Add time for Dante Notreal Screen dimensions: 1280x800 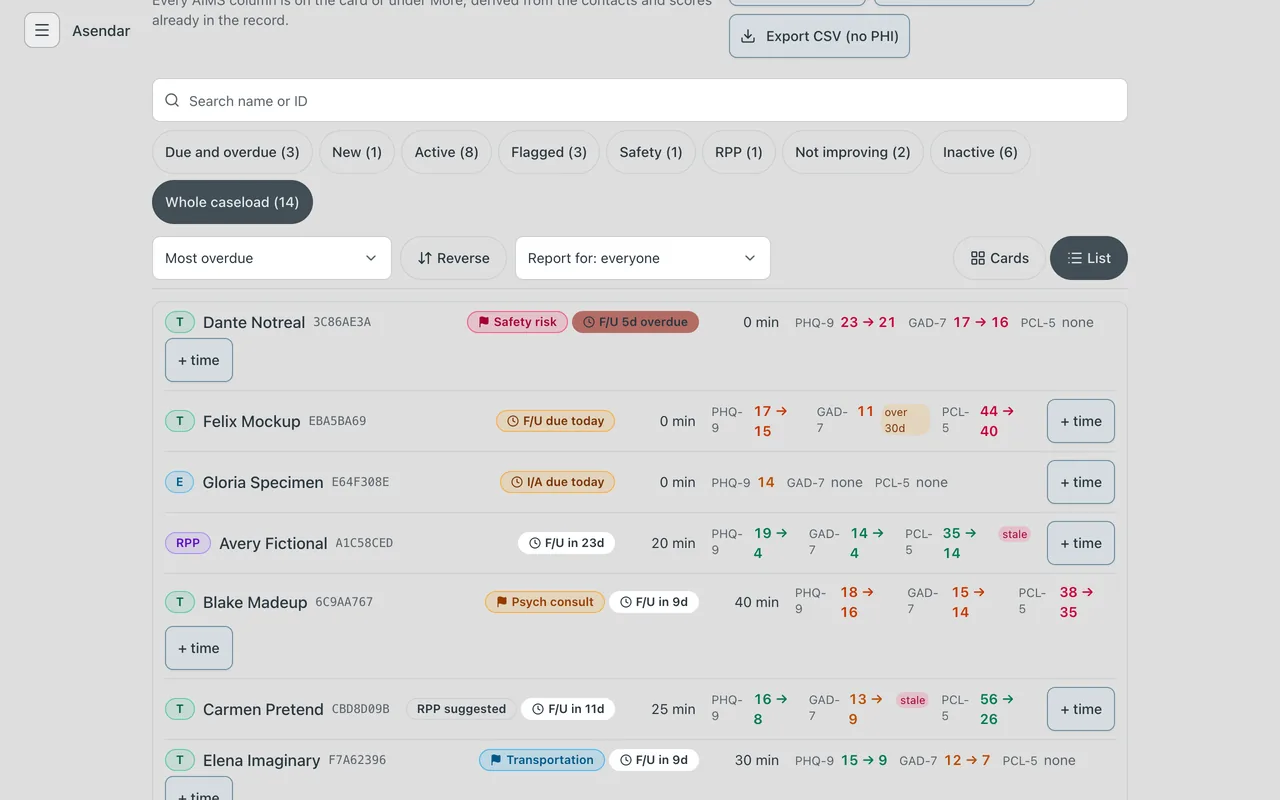tap(199, 360)
